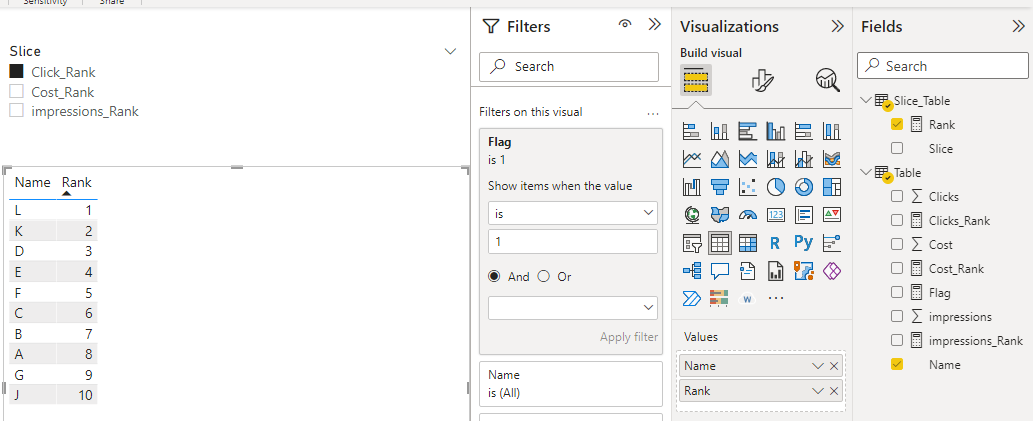Select the matrix visual
Image resolution: width=1033 pixels, height=421 pixels.
(x=748, y=243)
